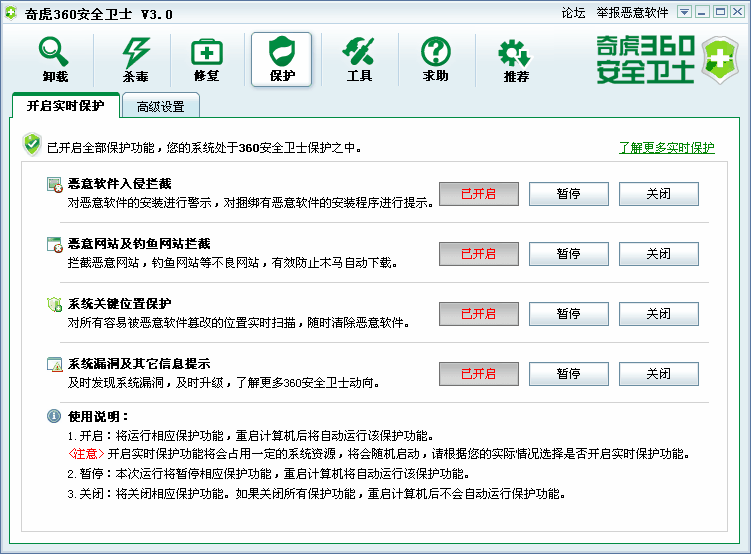
Task: Open the title bar dropdown arrow menu
Action: (x=684, y=12)
